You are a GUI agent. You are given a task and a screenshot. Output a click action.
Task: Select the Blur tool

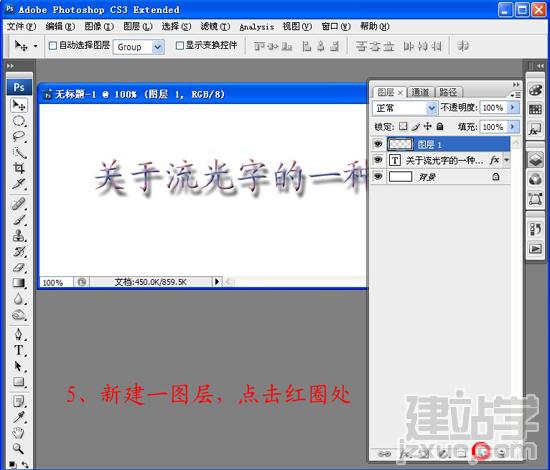pyautogui.click(x=19, y=299)
